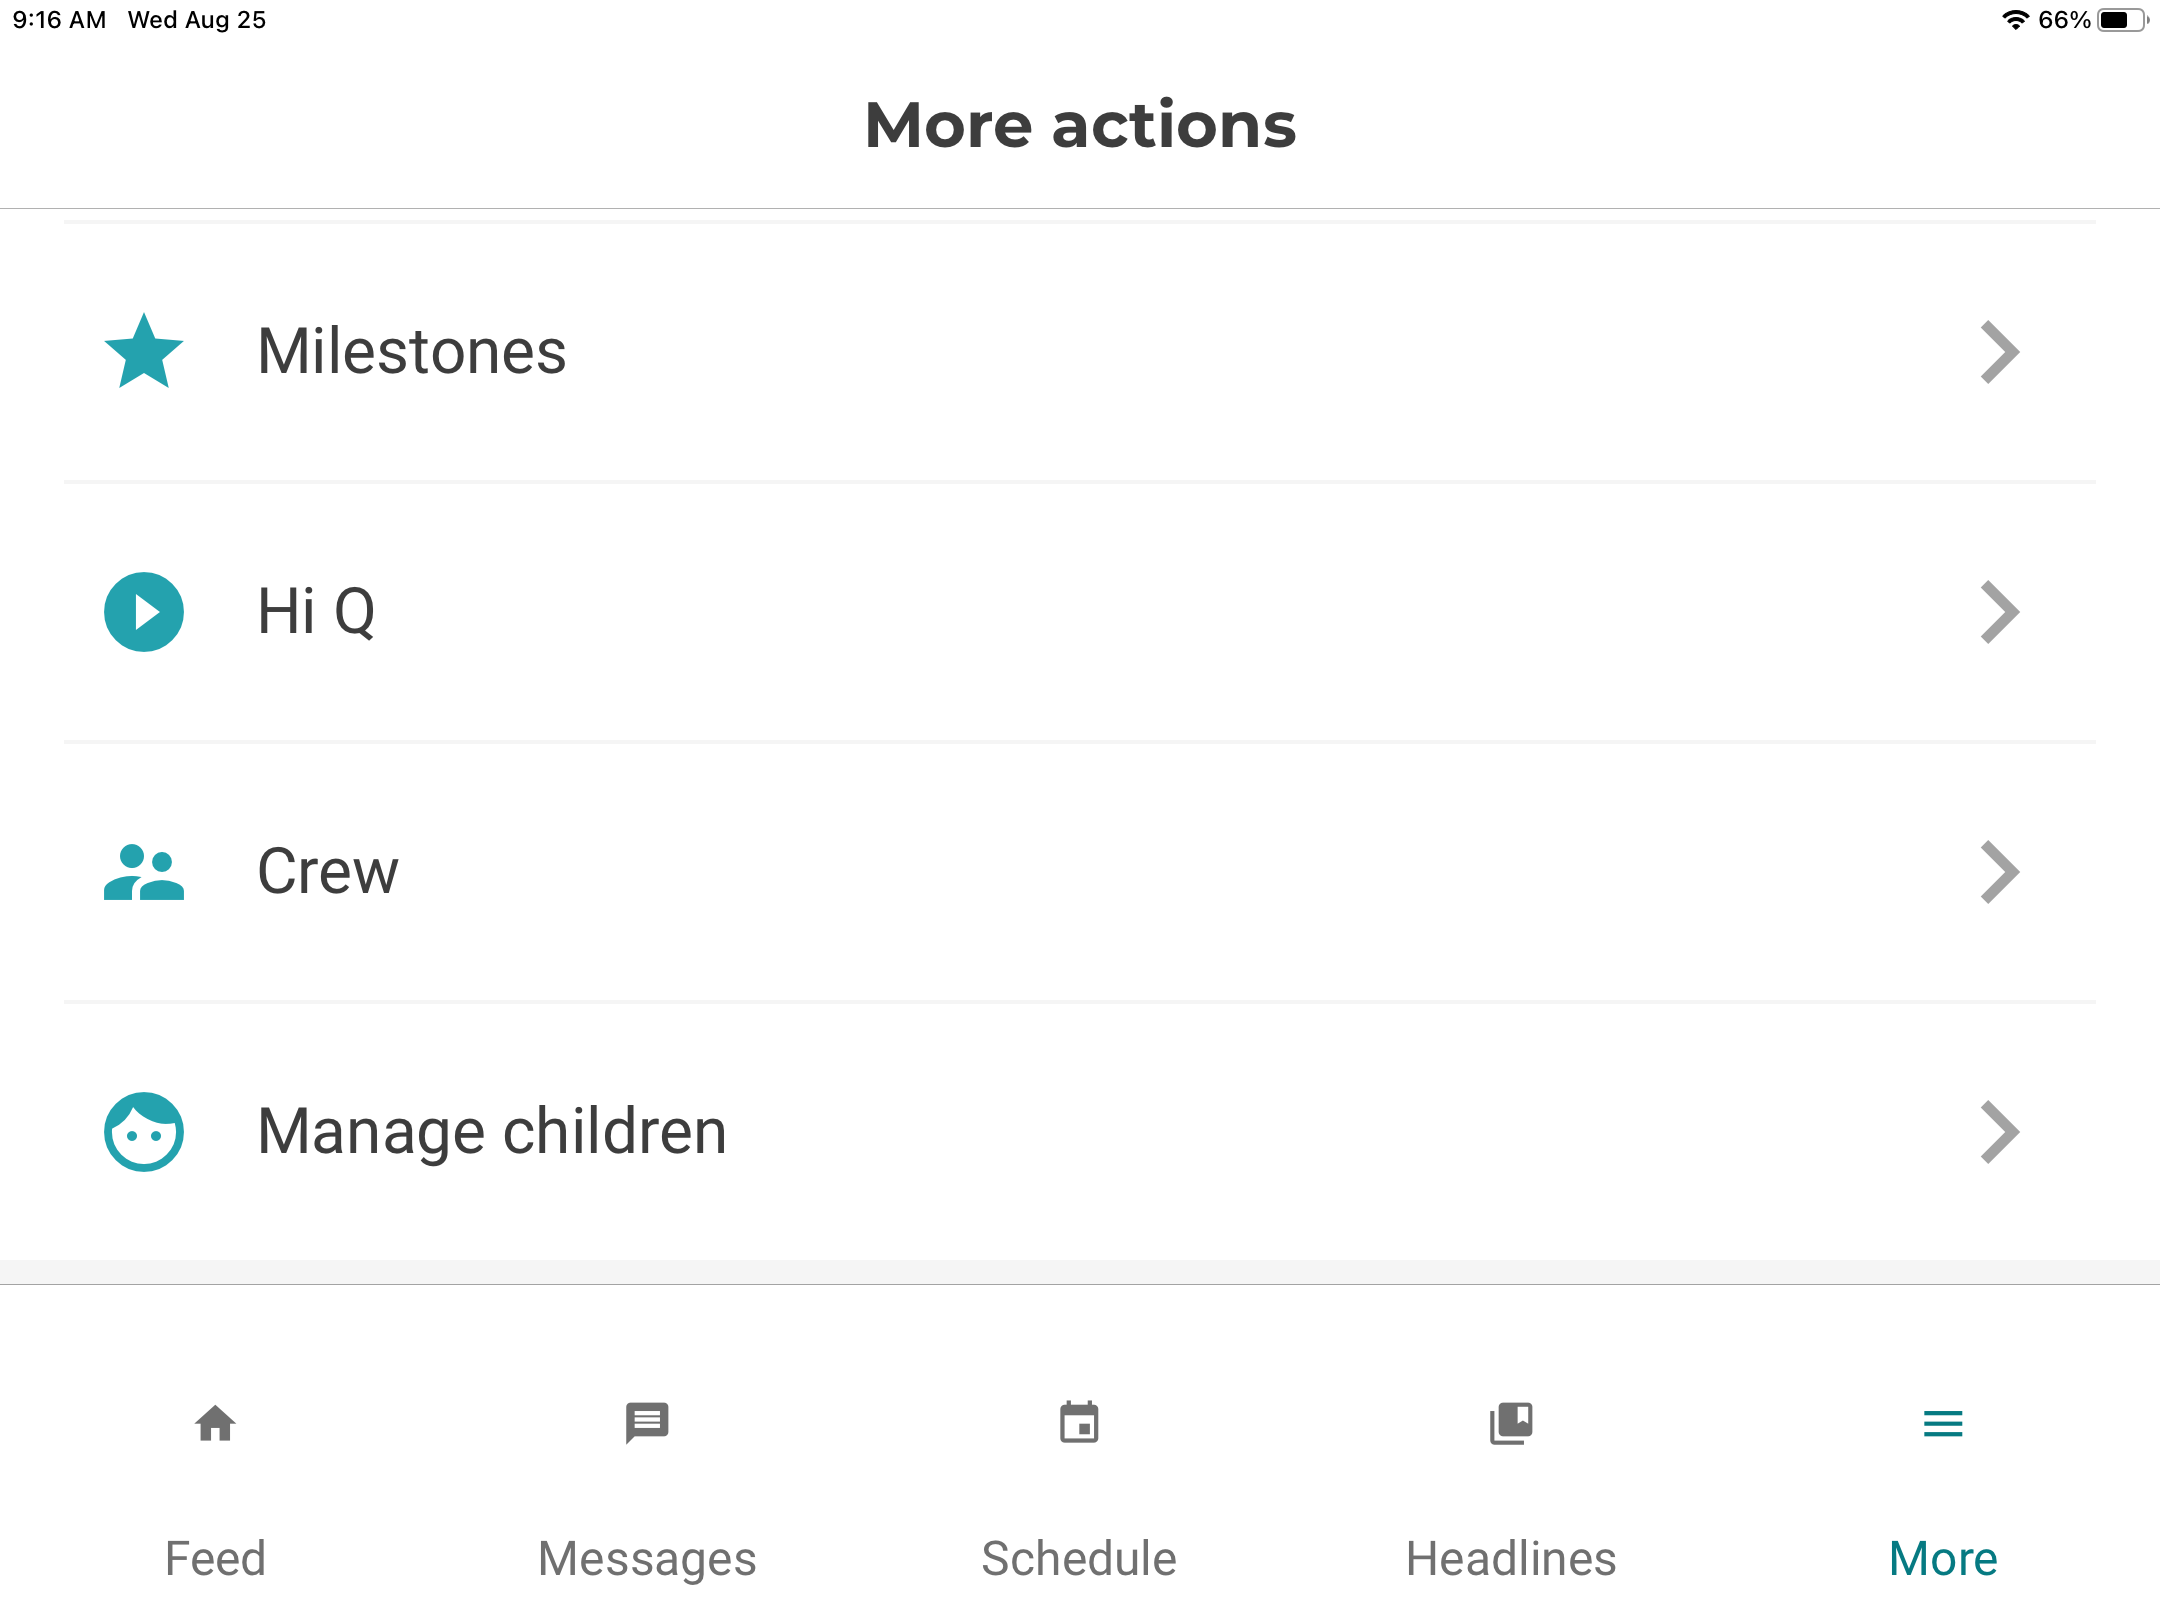This screenshot has width=2160, height=1620.
Task: Open the Headlines tab label
Action: [x=1511, y=1558]
